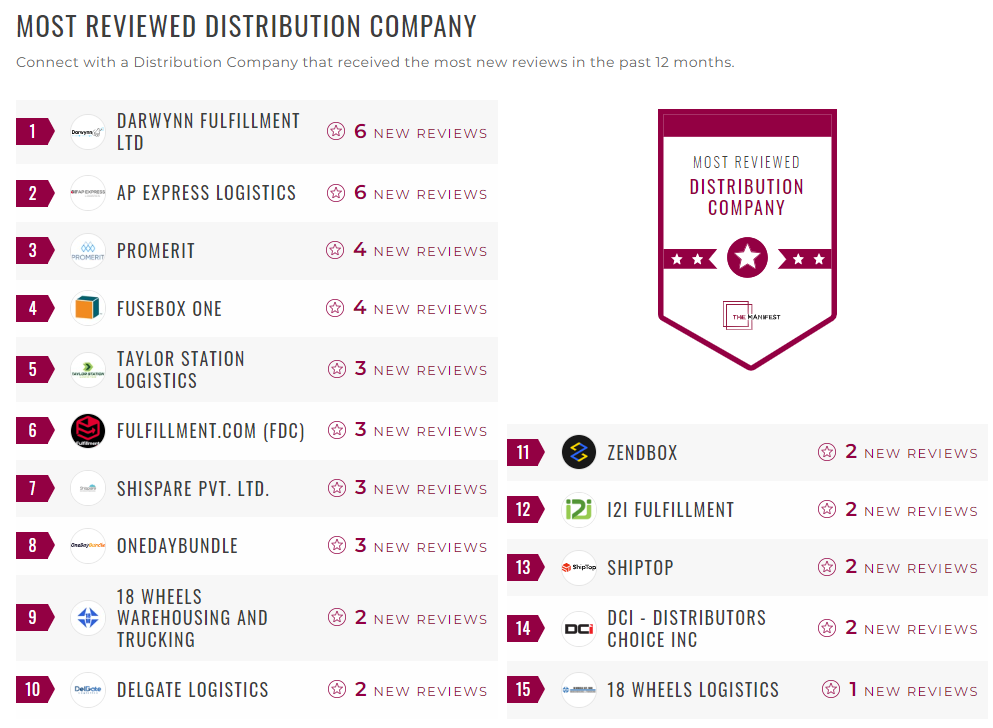Image resolution: width=993 pixels, height=728 pixels.
Task: Select the i2i Fulfillment green logo
Action: 578,510
